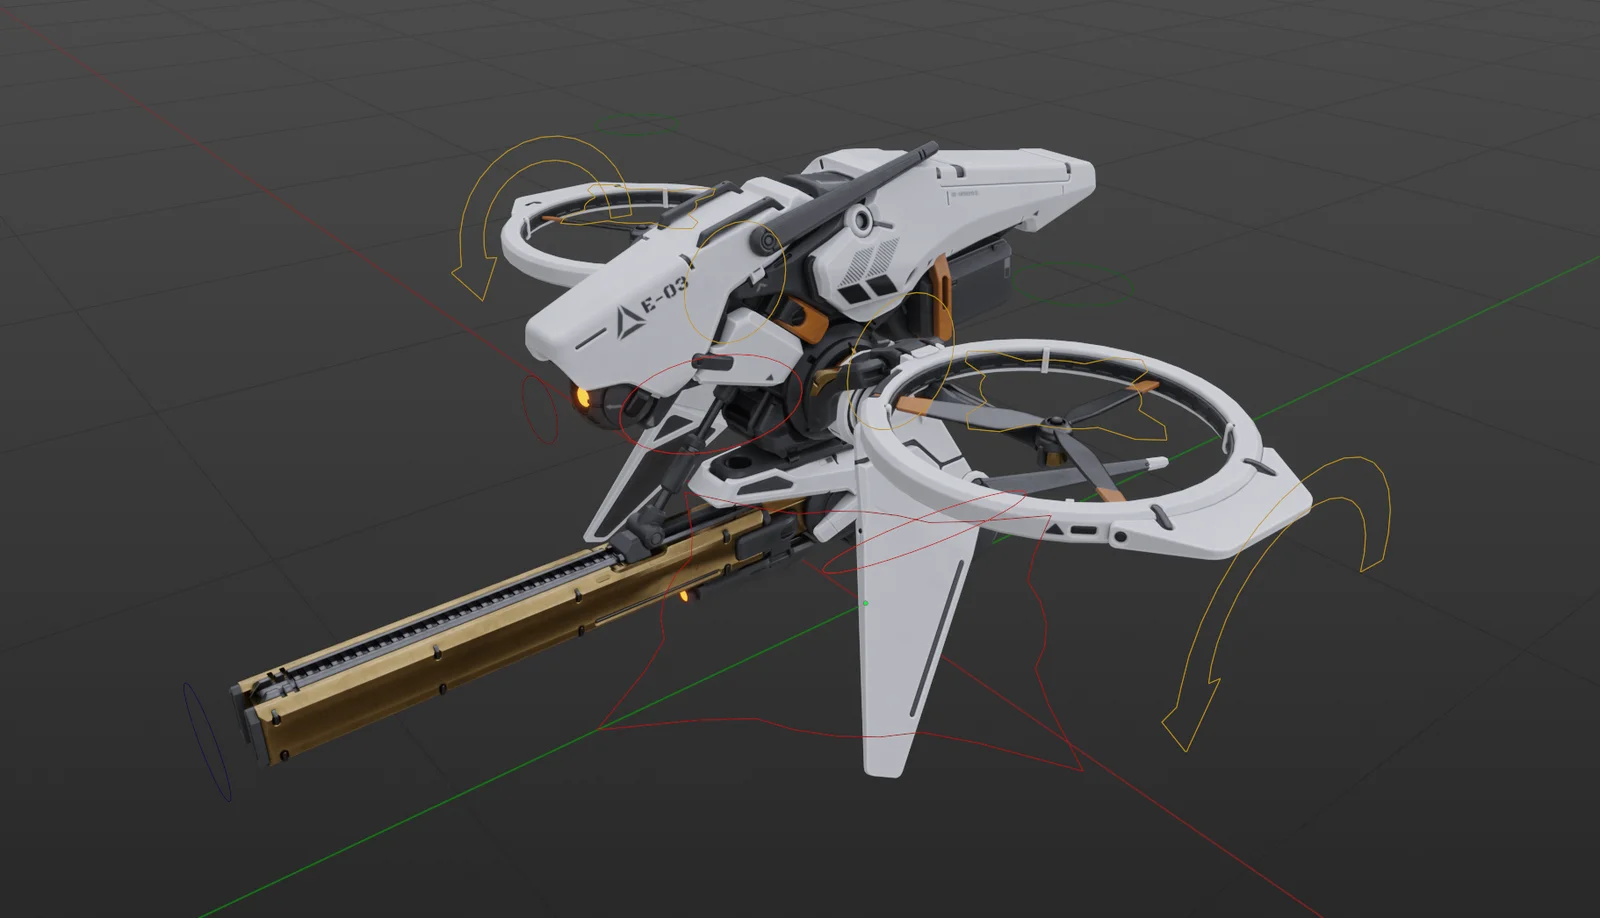
Task: Click the glowing orange sensor light
Action: point(581,397)
